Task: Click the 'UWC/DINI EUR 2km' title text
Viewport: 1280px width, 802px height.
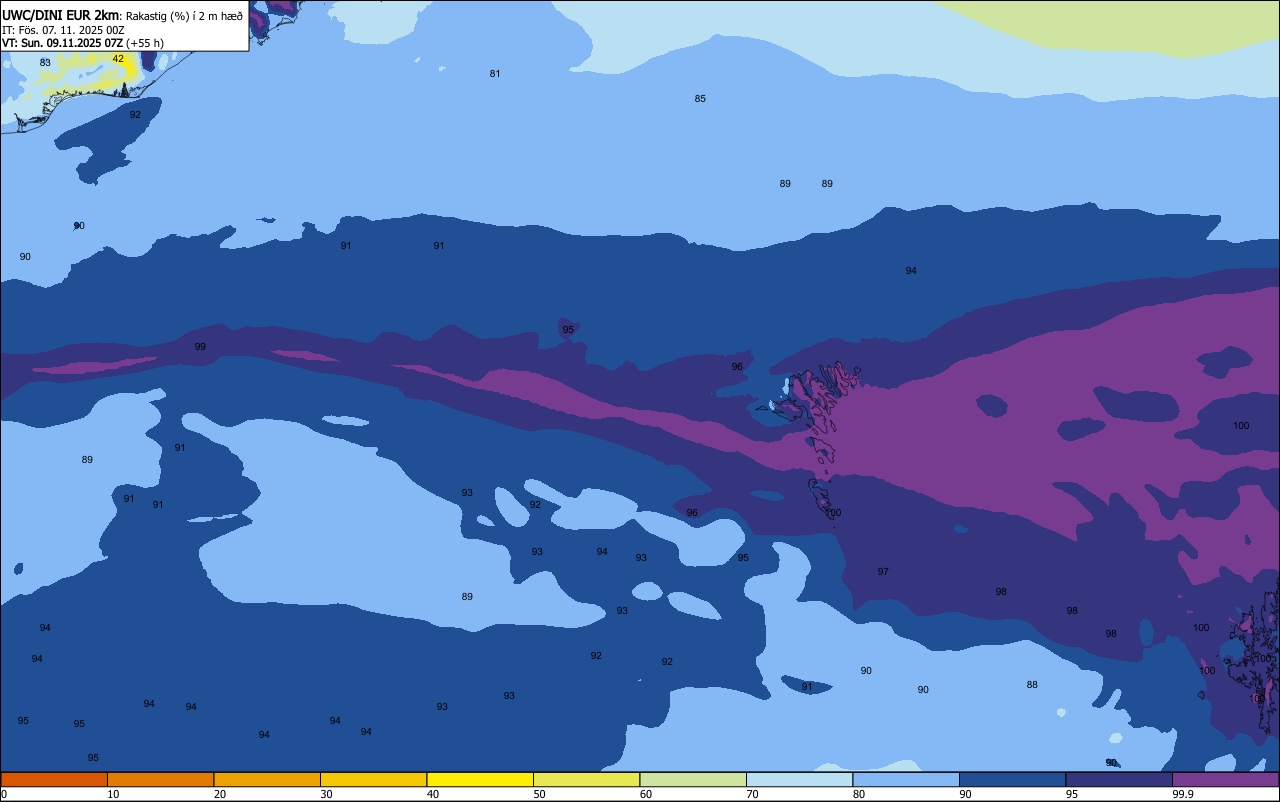Action: (x=60, y=15)
